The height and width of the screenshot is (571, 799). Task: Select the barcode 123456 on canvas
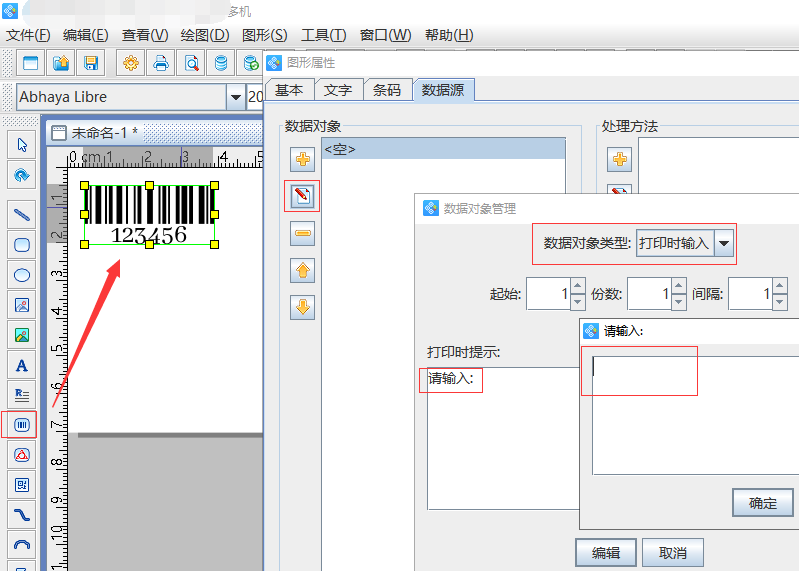149,215
